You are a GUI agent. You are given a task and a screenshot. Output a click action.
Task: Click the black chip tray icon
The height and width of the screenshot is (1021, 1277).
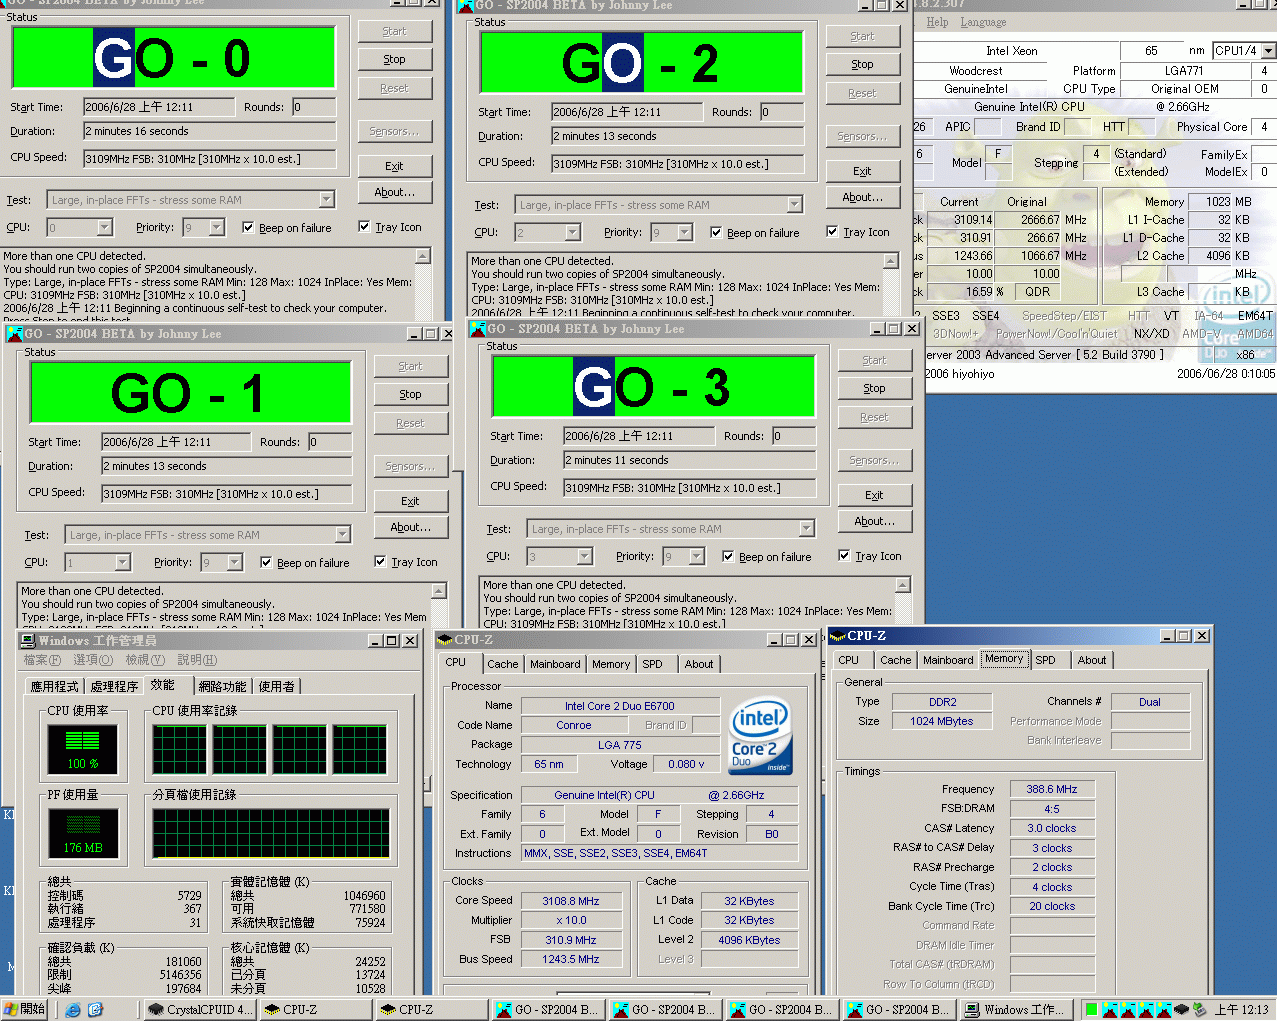pyautogui.click(x=1181, y=1010)
